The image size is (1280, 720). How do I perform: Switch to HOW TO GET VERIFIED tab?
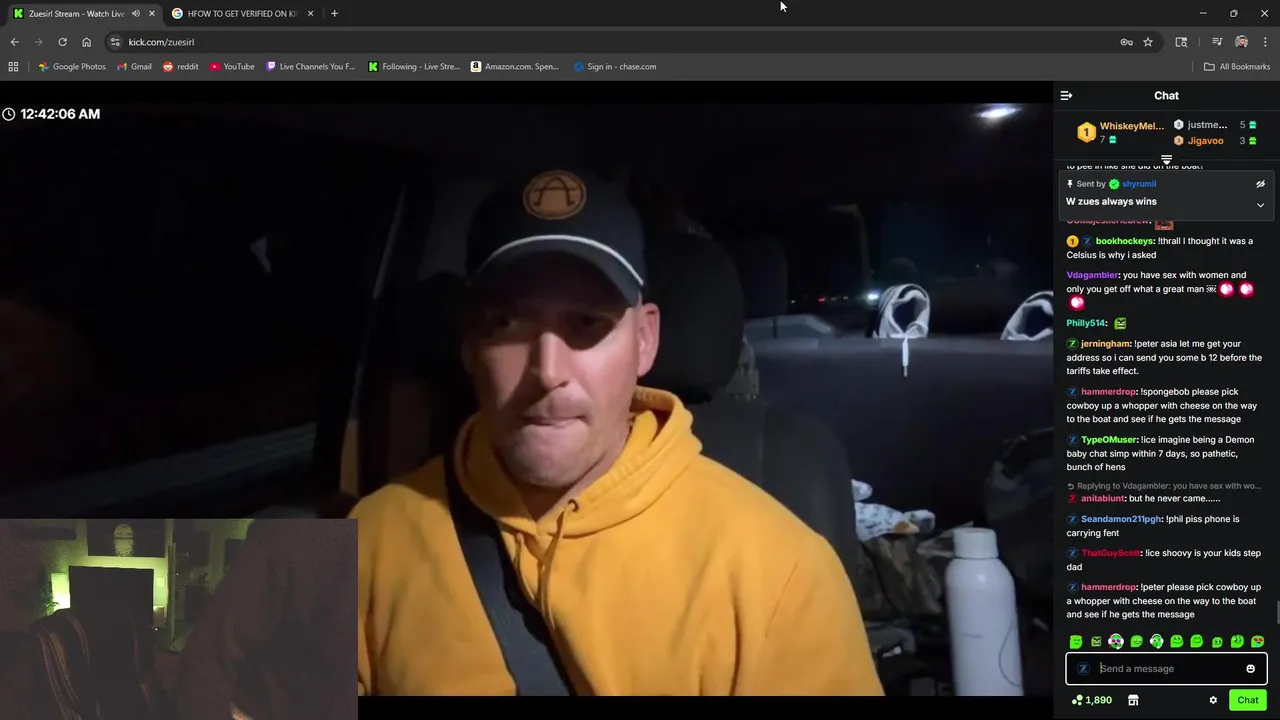coord(242,14)
